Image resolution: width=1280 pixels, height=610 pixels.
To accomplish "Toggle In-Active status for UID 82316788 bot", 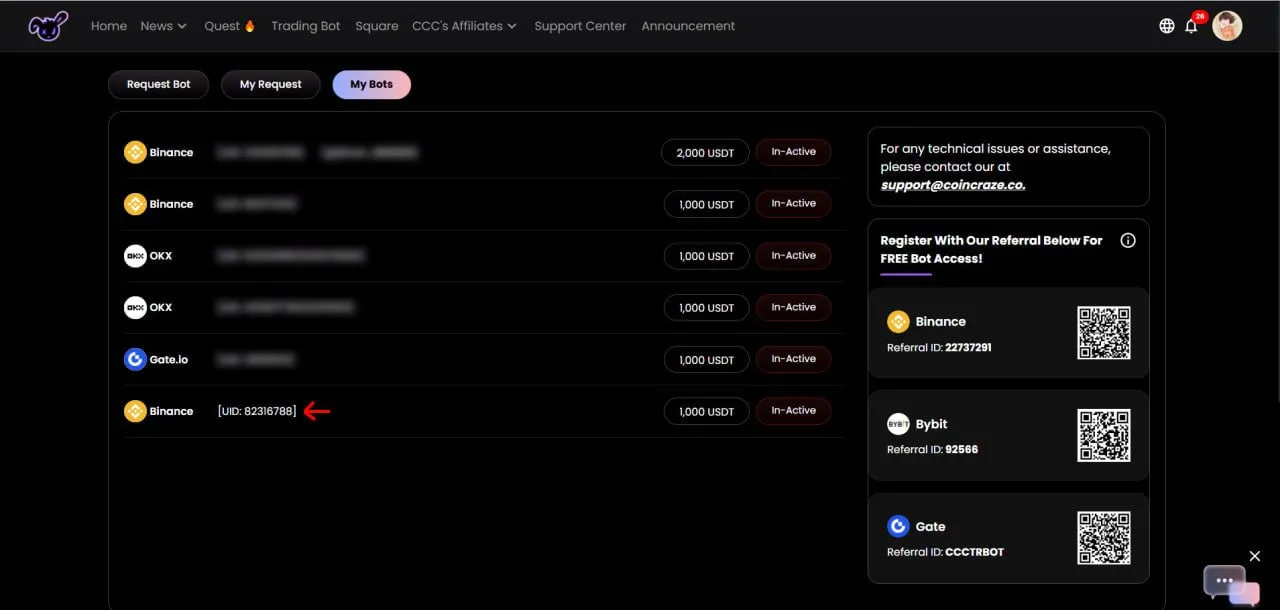I will click(793, 411).
